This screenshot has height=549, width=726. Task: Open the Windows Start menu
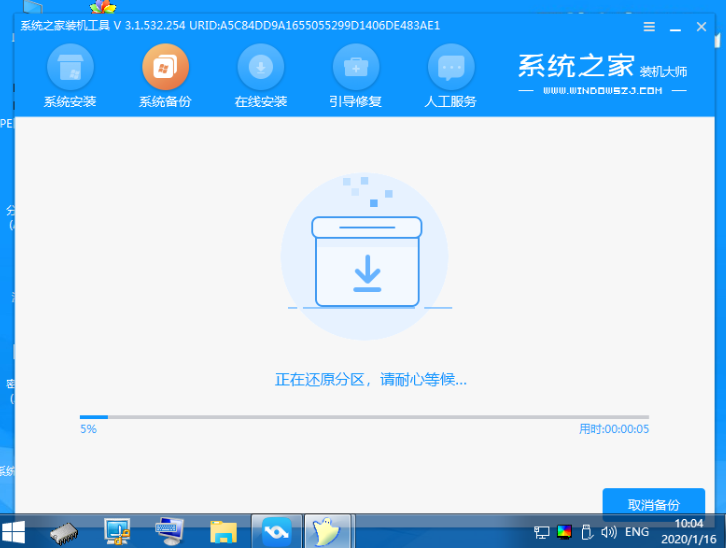(15, 531)
